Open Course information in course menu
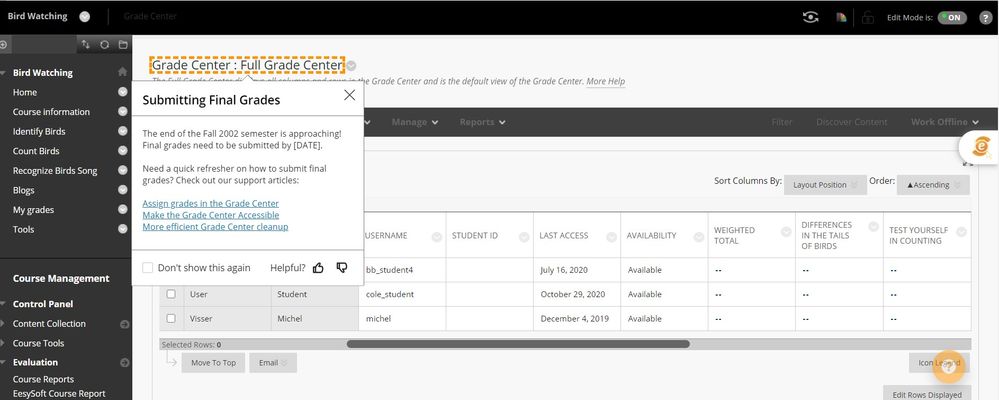Screen dimensions: 999x400 point(51,111)
